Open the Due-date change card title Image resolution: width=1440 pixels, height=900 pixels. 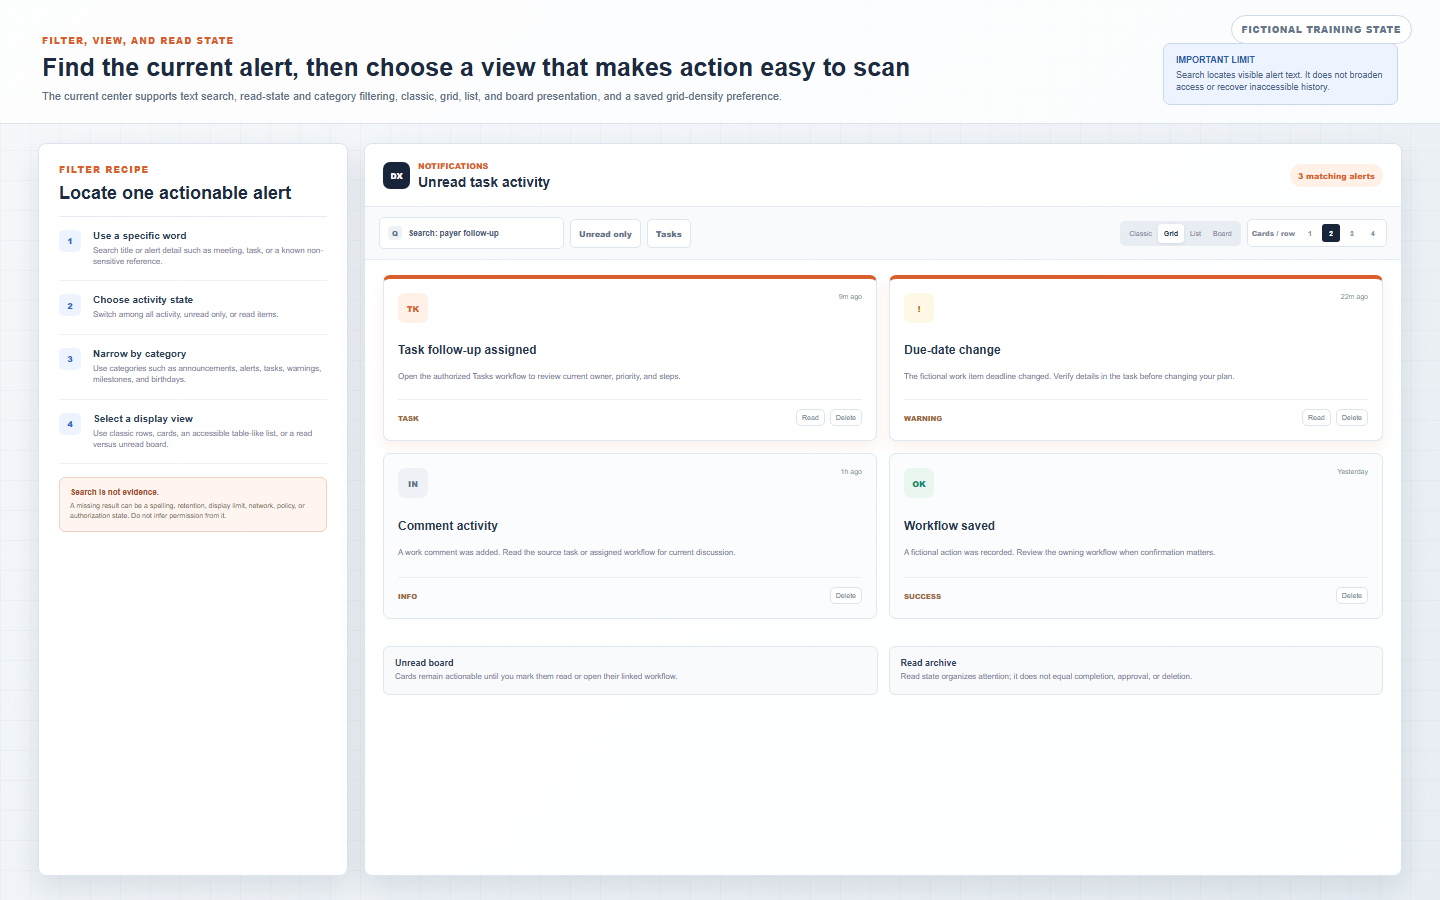coord(952,350)
